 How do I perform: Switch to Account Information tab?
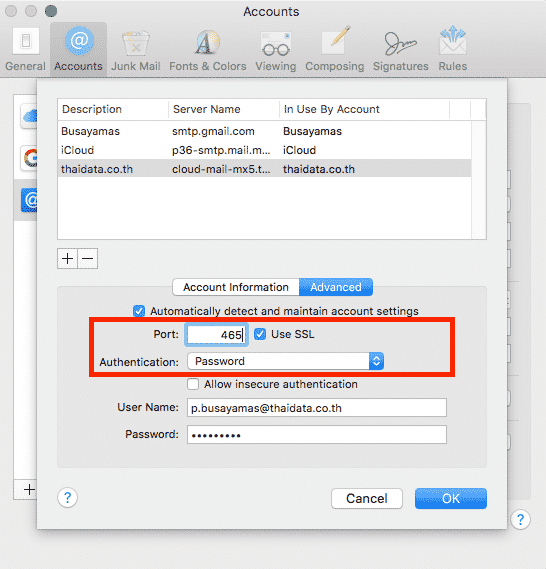pos(236,287)
